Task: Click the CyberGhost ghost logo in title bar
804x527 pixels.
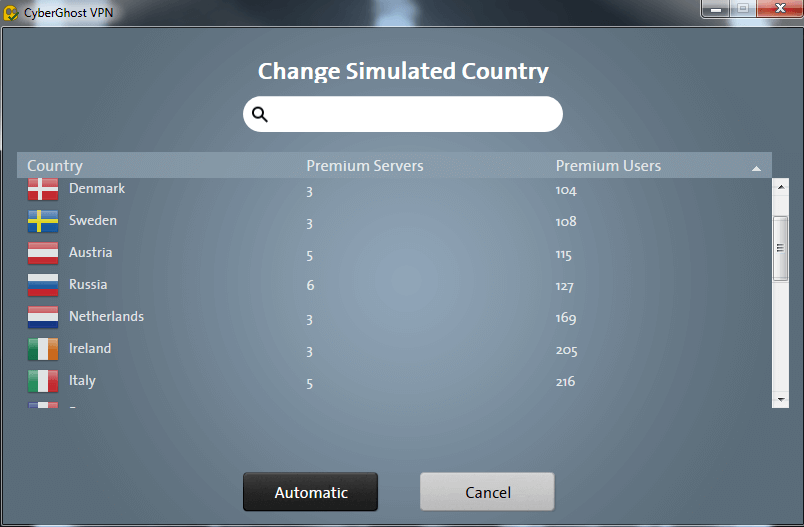Action: point(12,12)
